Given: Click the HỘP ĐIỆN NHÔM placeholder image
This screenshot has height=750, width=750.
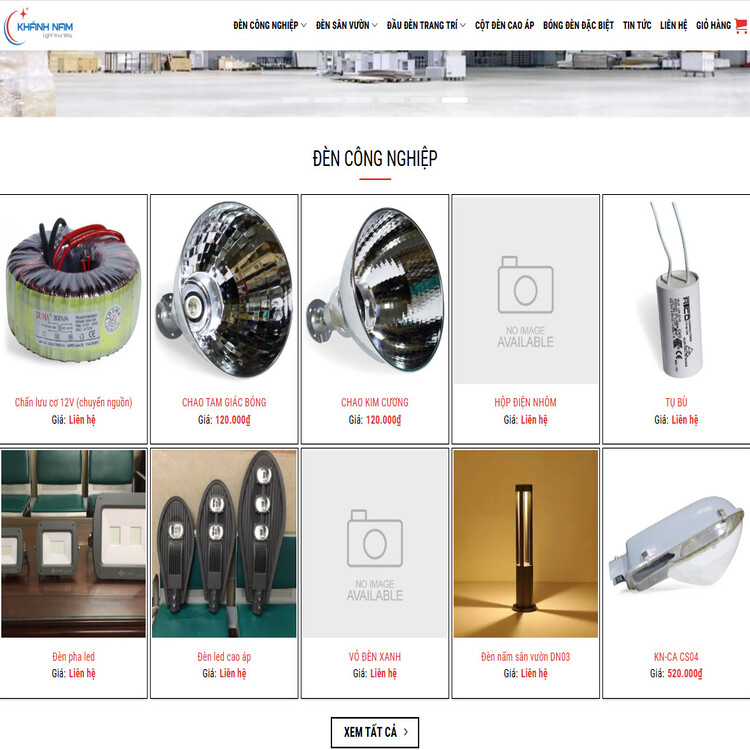Looking at the screenshot, I should (525, 290).
